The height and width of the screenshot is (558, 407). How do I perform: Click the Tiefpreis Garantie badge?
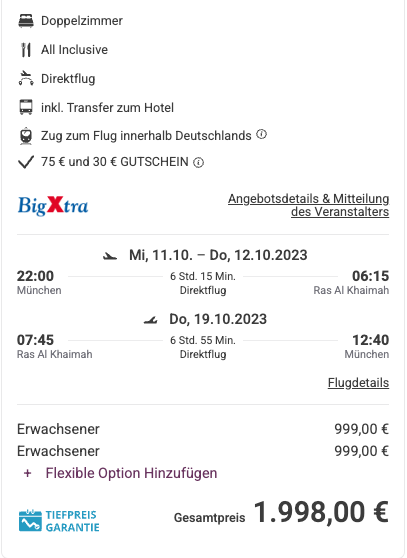pyautogui.click(x=59, y=521)
